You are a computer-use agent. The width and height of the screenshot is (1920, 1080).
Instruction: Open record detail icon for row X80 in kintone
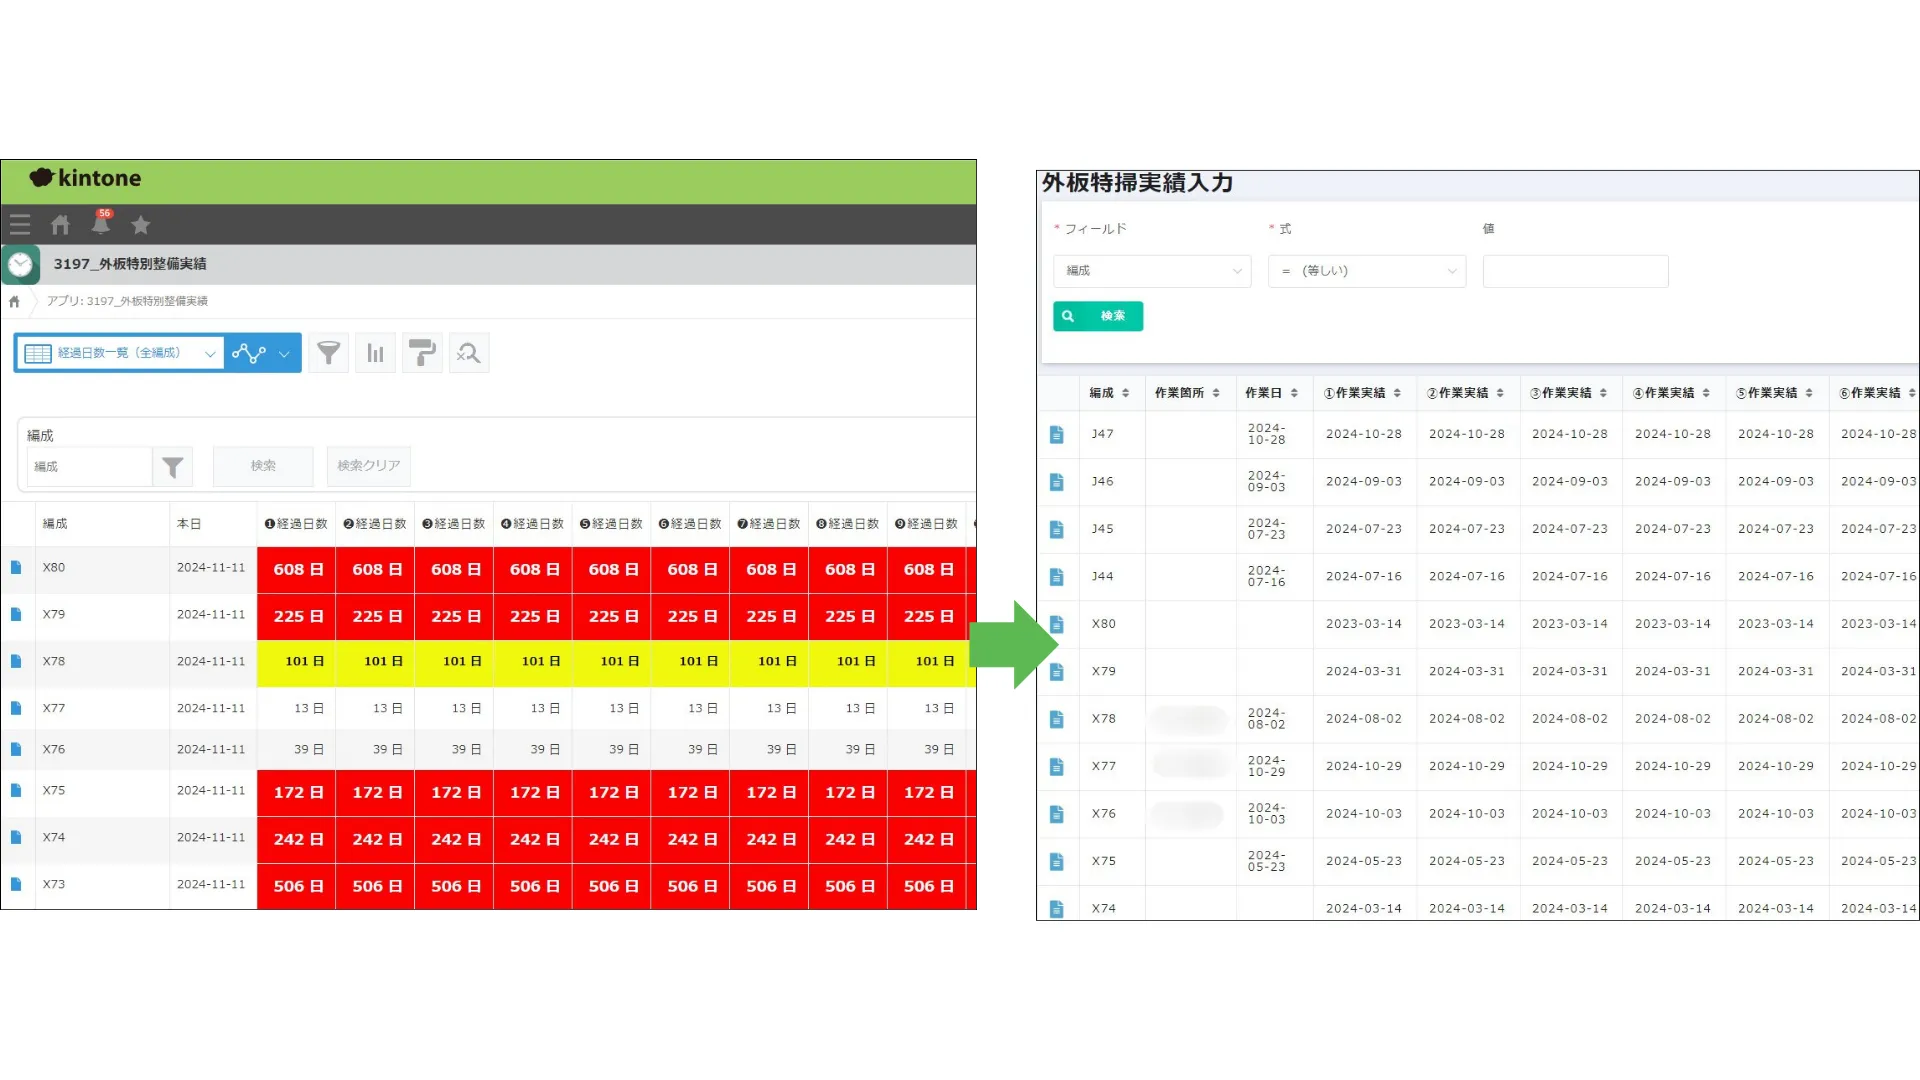(16, 568)
